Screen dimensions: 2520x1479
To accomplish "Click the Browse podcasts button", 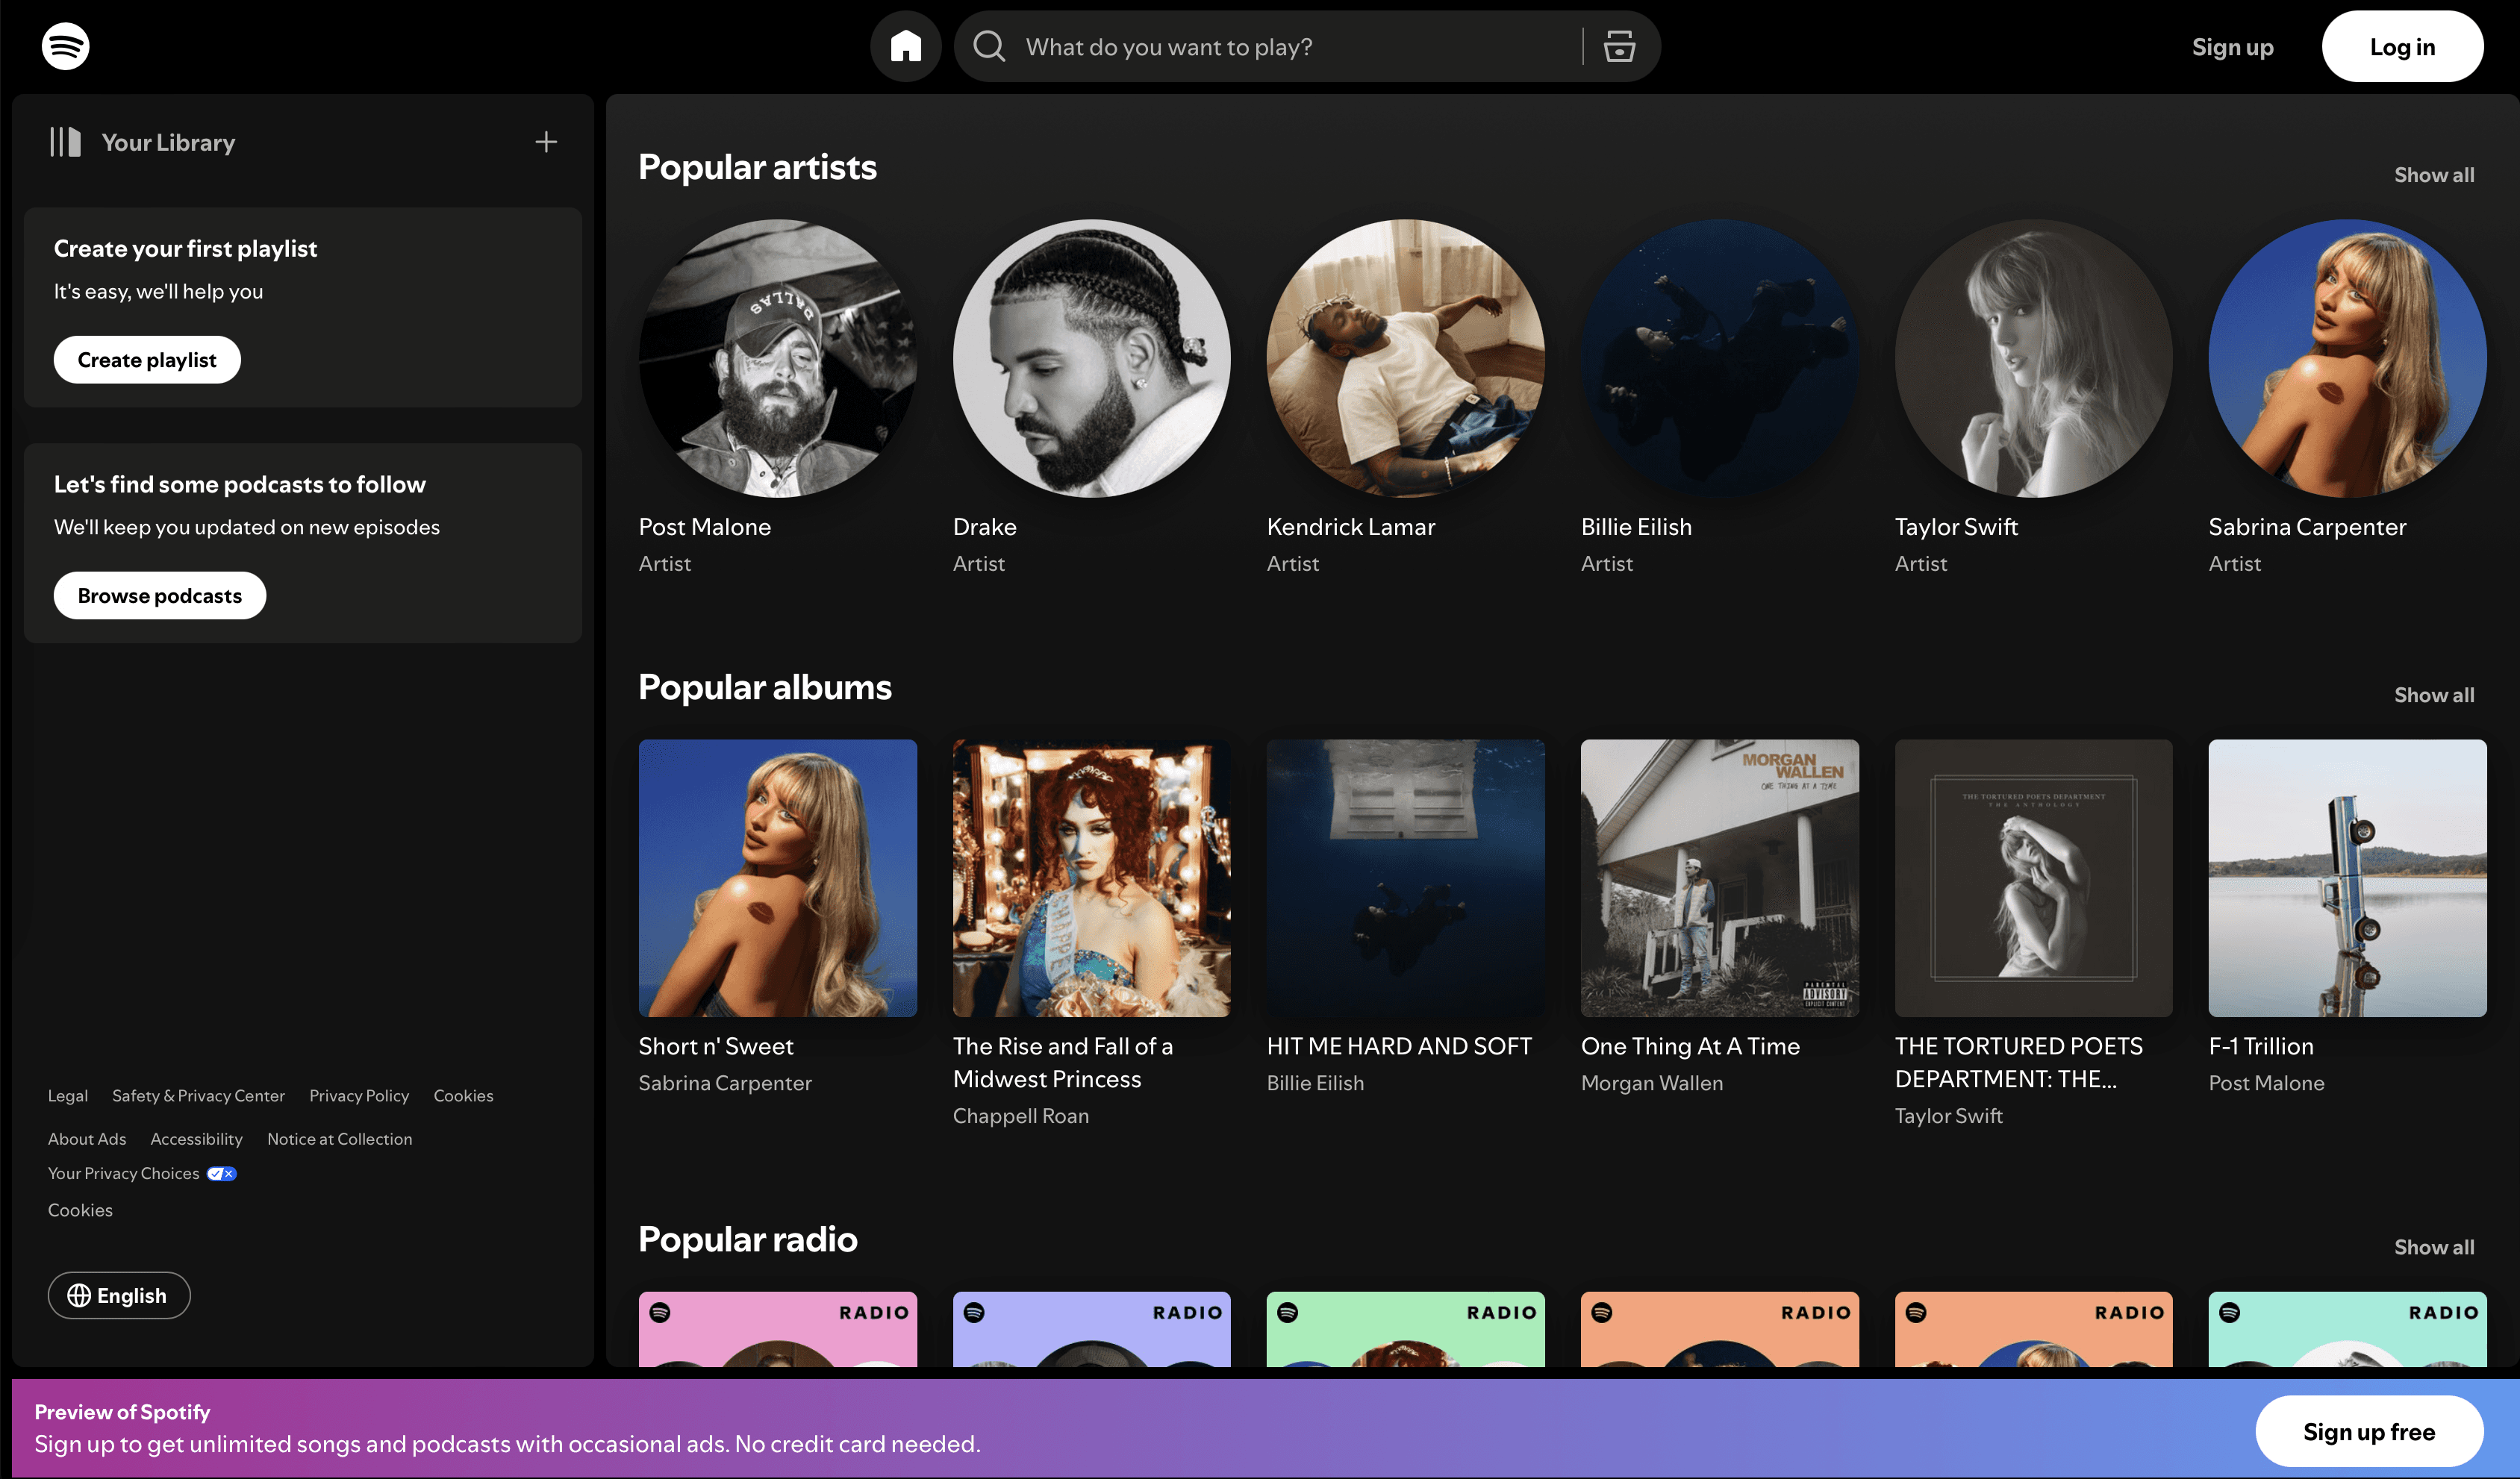I will pos(160,596).
